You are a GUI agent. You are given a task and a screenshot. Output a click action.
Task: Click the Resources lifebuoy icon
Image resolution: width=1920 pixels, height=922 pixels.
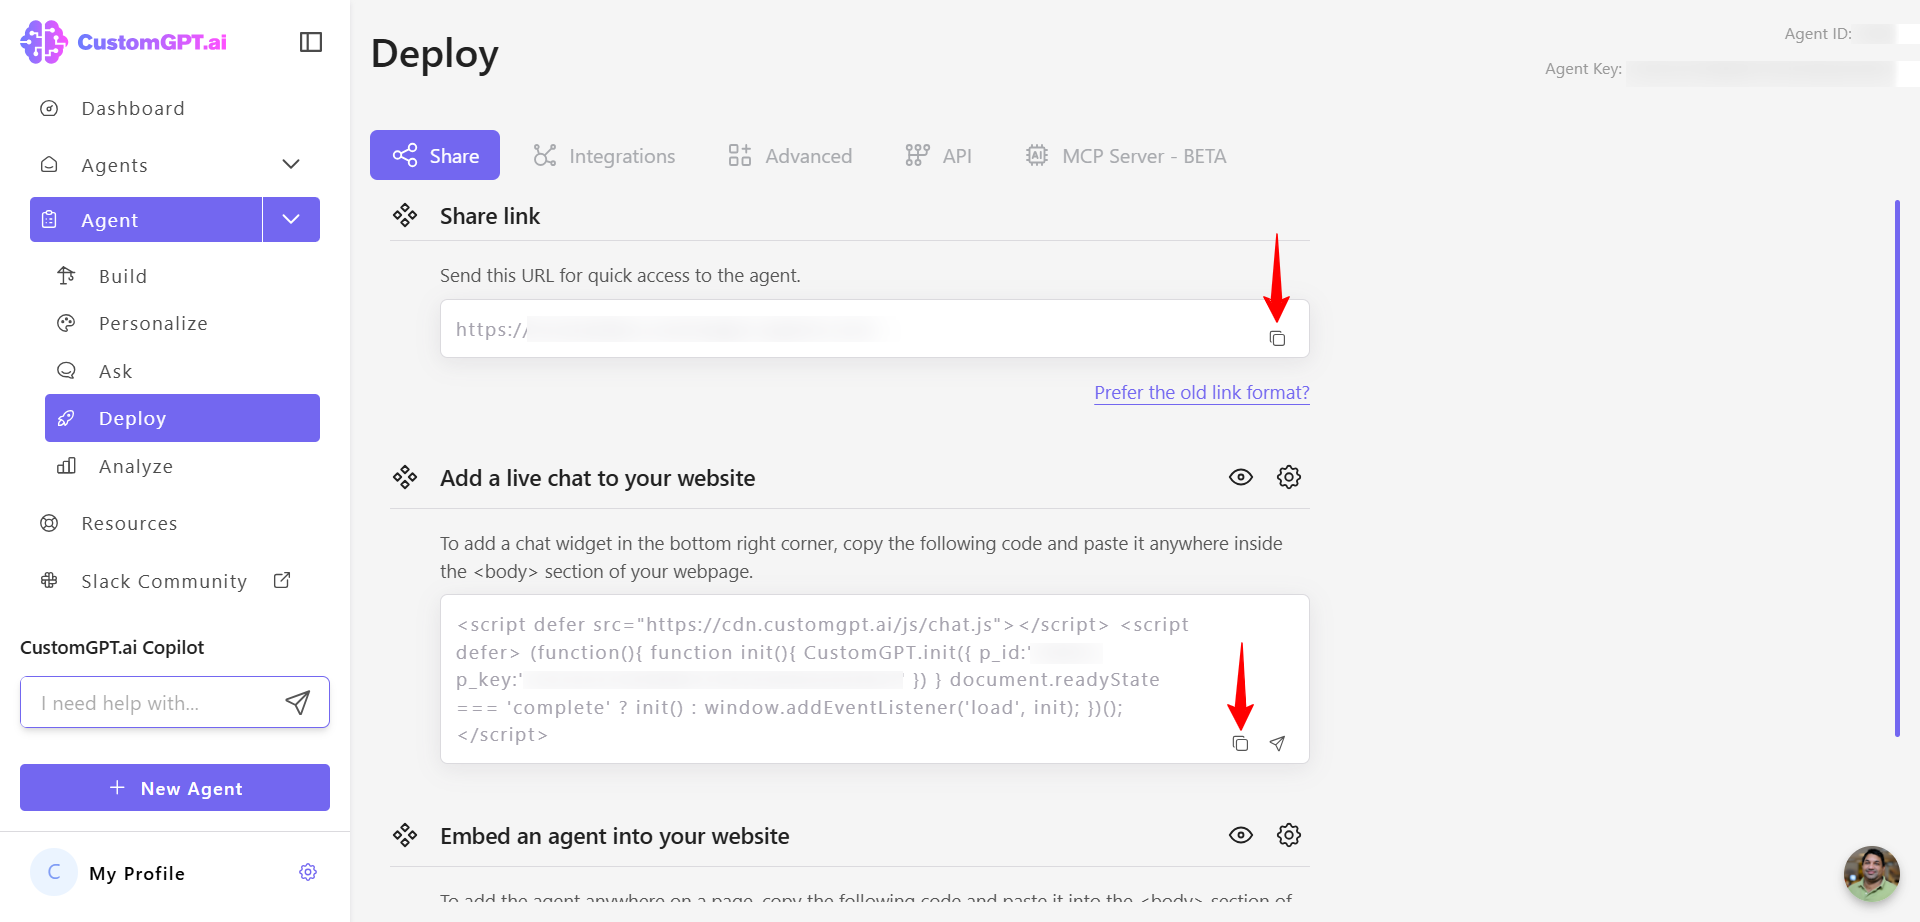[49, 523]
